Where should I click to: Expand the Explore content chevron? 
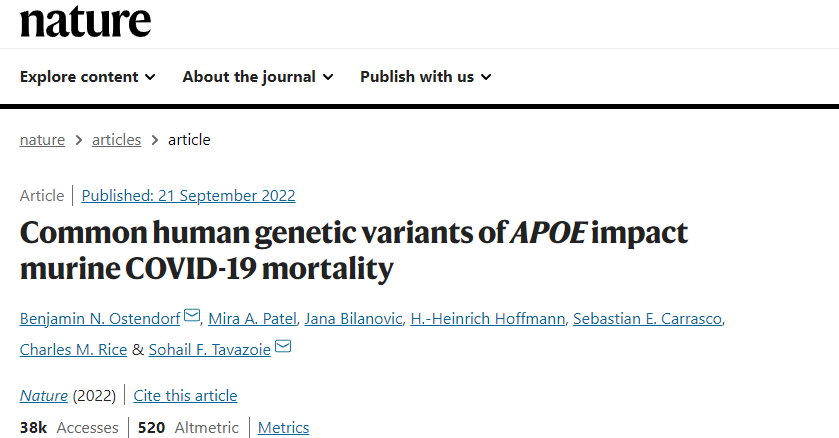coord(150,78)
